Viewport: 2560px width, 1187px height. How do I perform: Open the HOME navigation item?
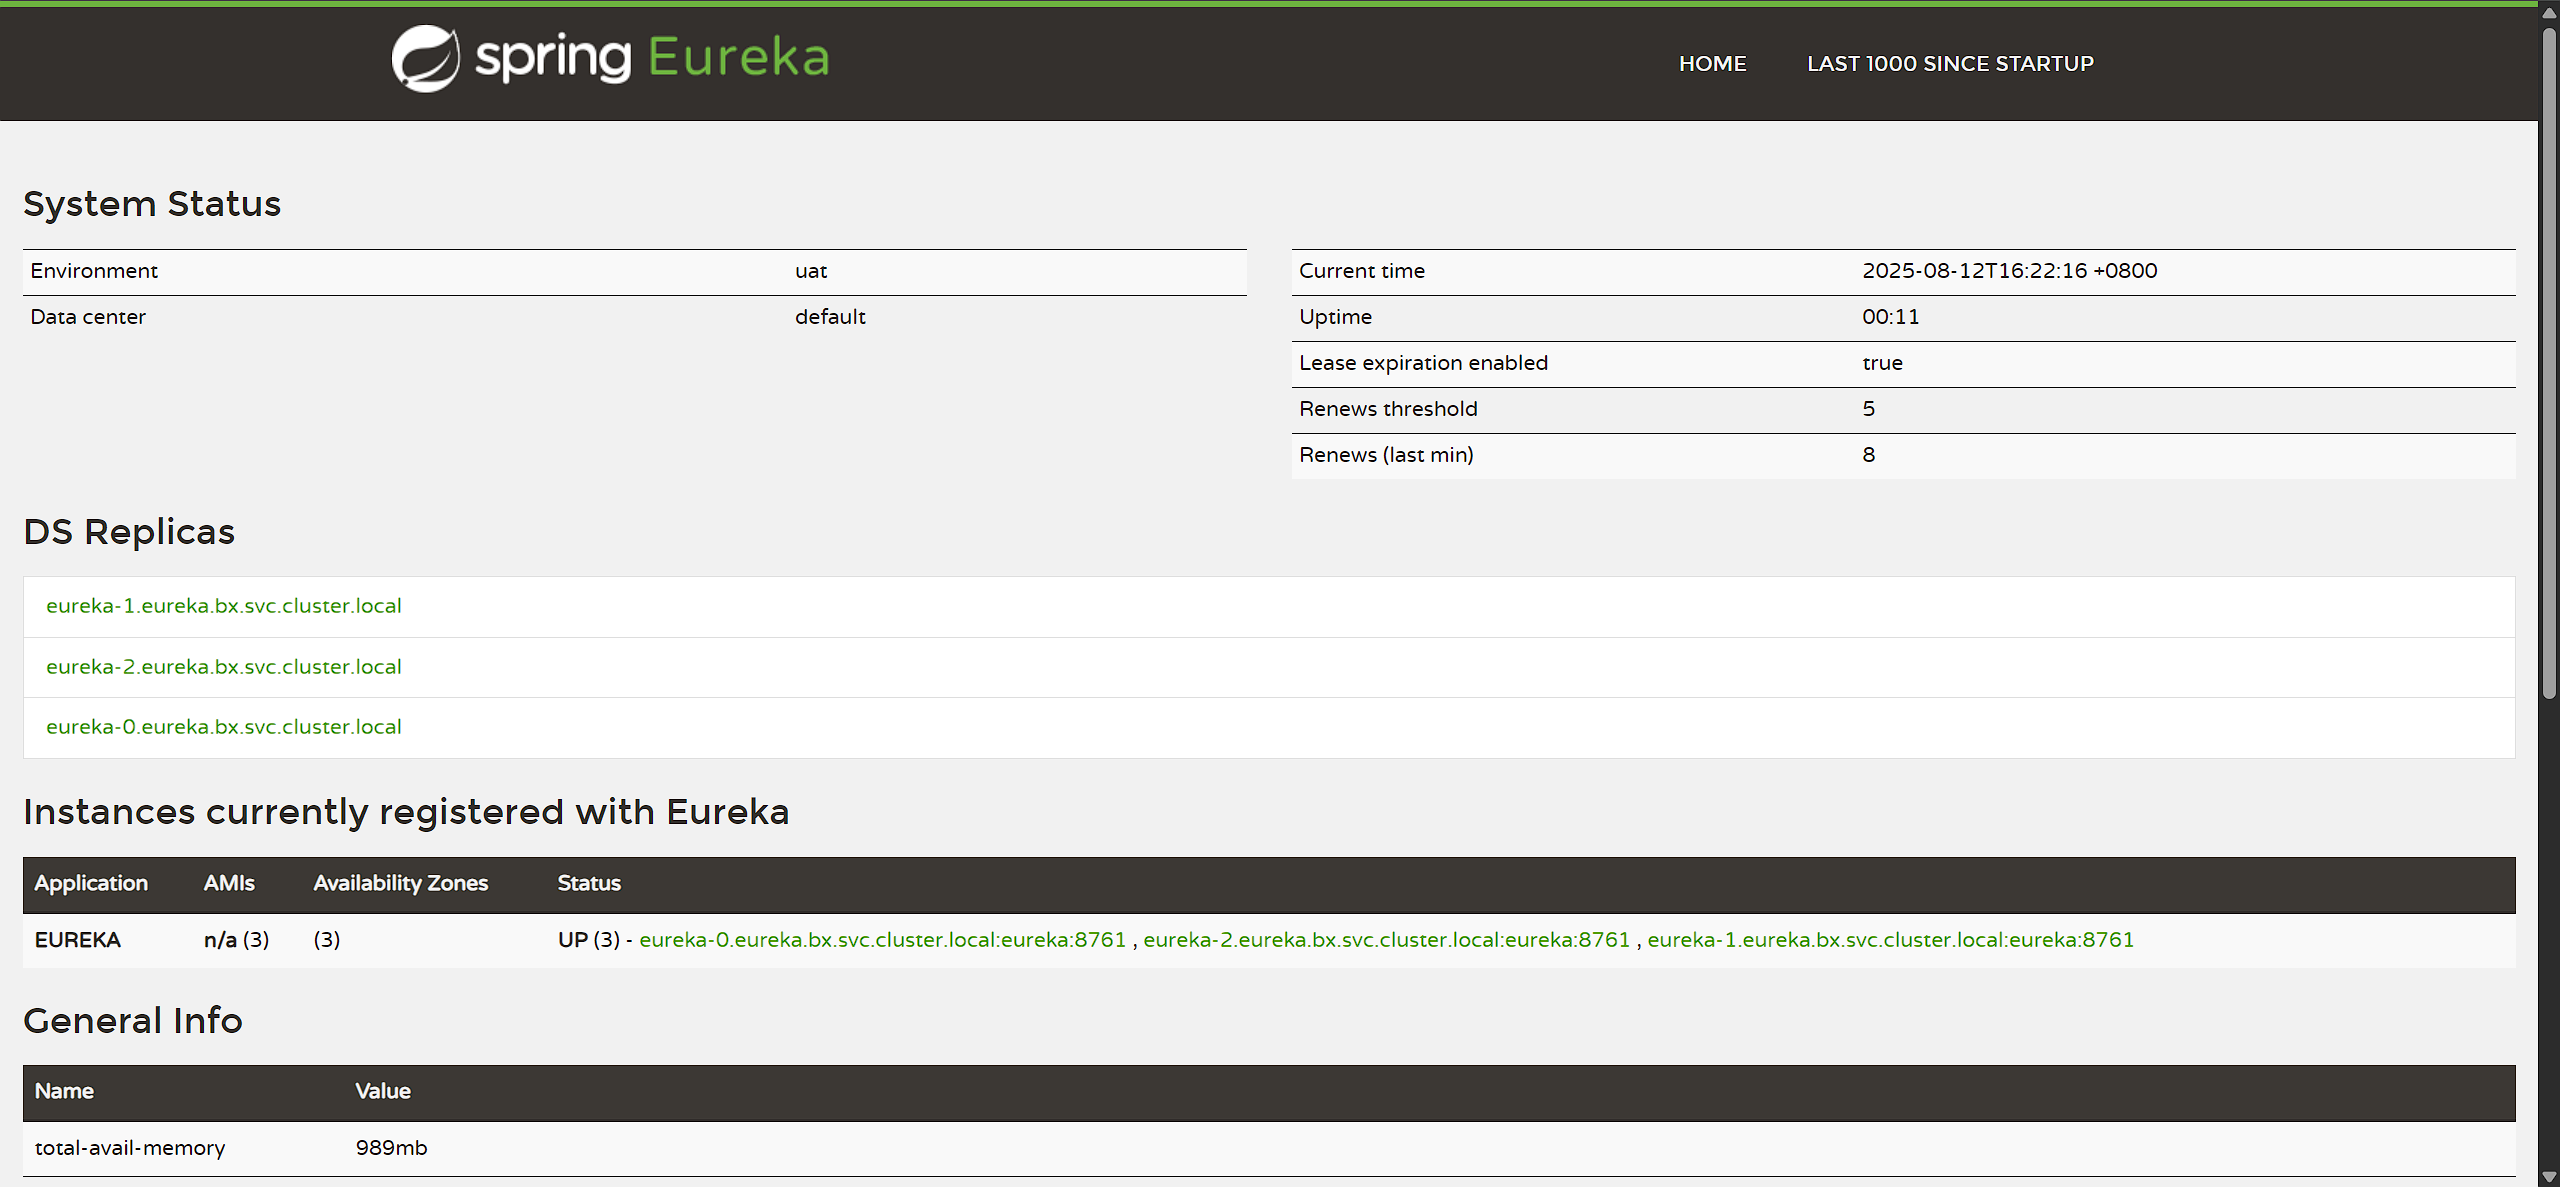coord(1712,64)
